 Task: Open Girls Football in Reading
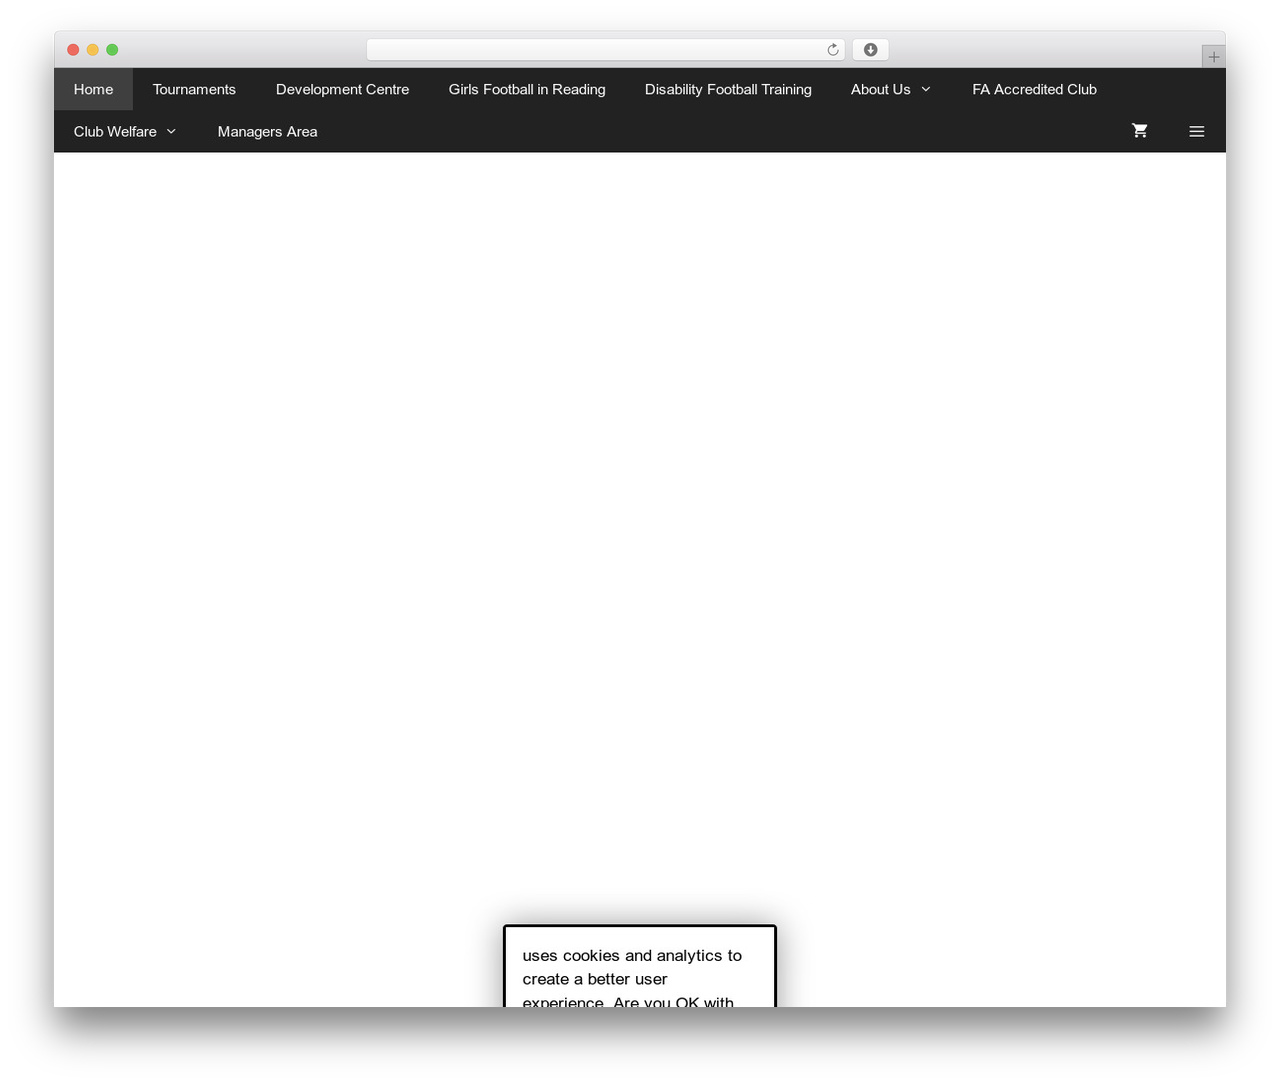(527, 89)
